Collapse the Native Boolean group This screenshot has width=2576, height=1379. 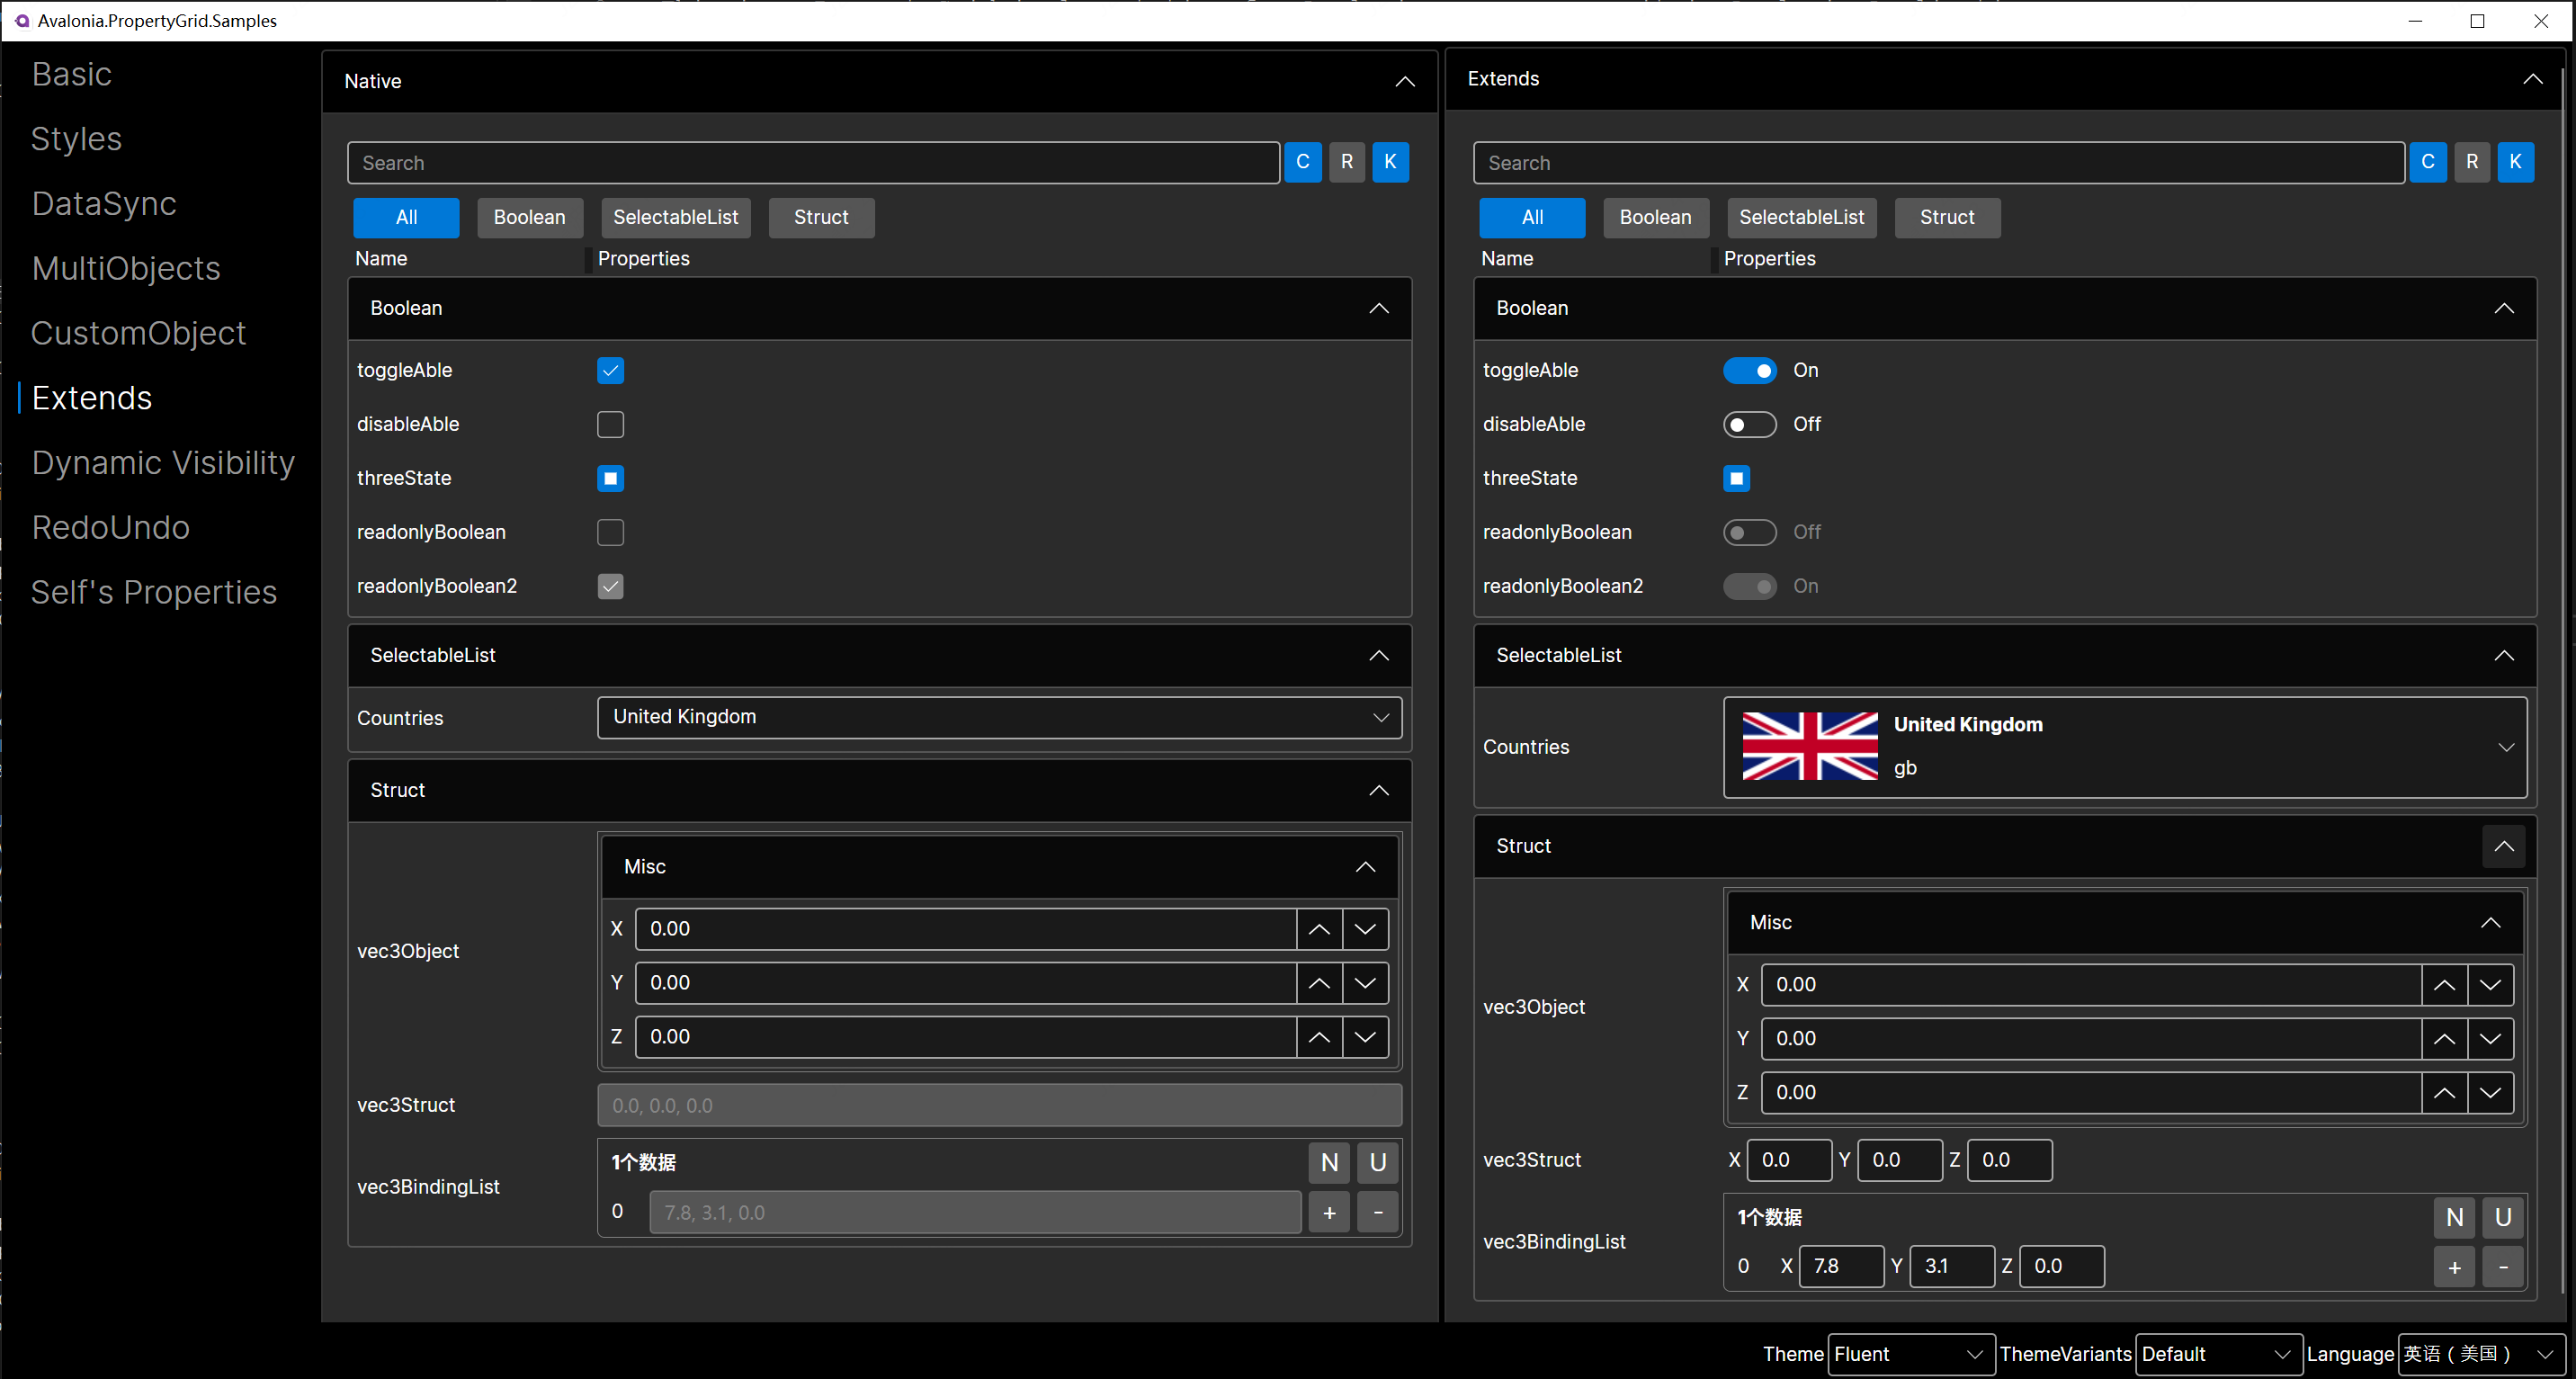click(1379, 308)
